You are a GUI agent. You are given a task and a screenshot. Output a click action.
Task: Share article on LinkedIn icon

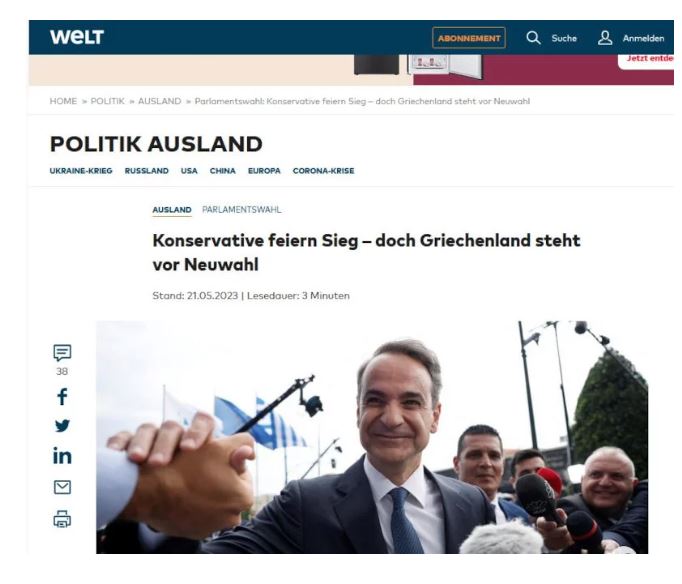click(62, 456)
